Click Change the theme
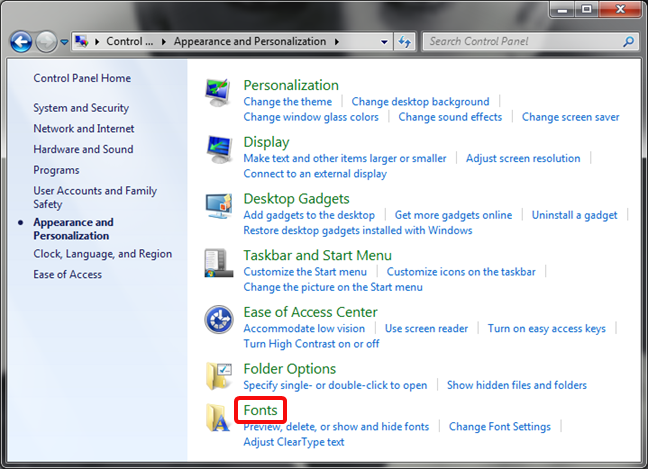This screenshot has width=648, height=469. point(288,102)
